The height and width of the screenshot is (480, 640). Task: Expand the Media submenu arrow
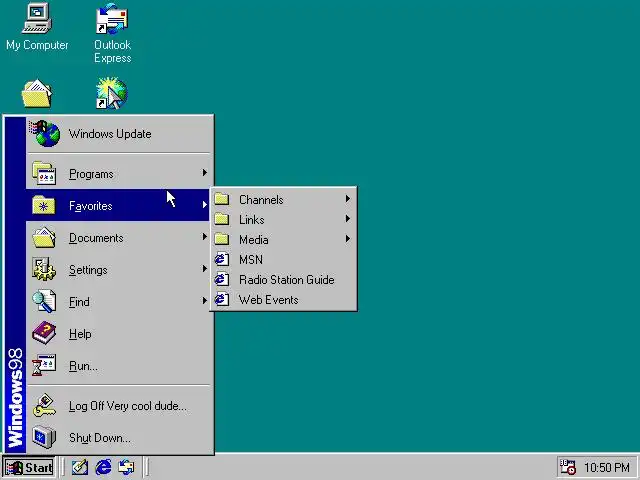(348, 239)
